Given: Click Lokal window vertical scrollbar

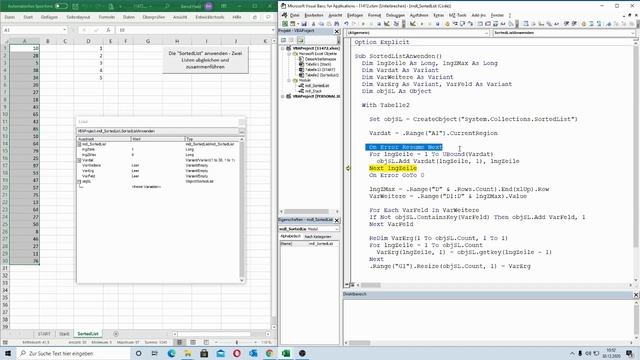Looking at the screenshot, I should [x=242, y=209].
